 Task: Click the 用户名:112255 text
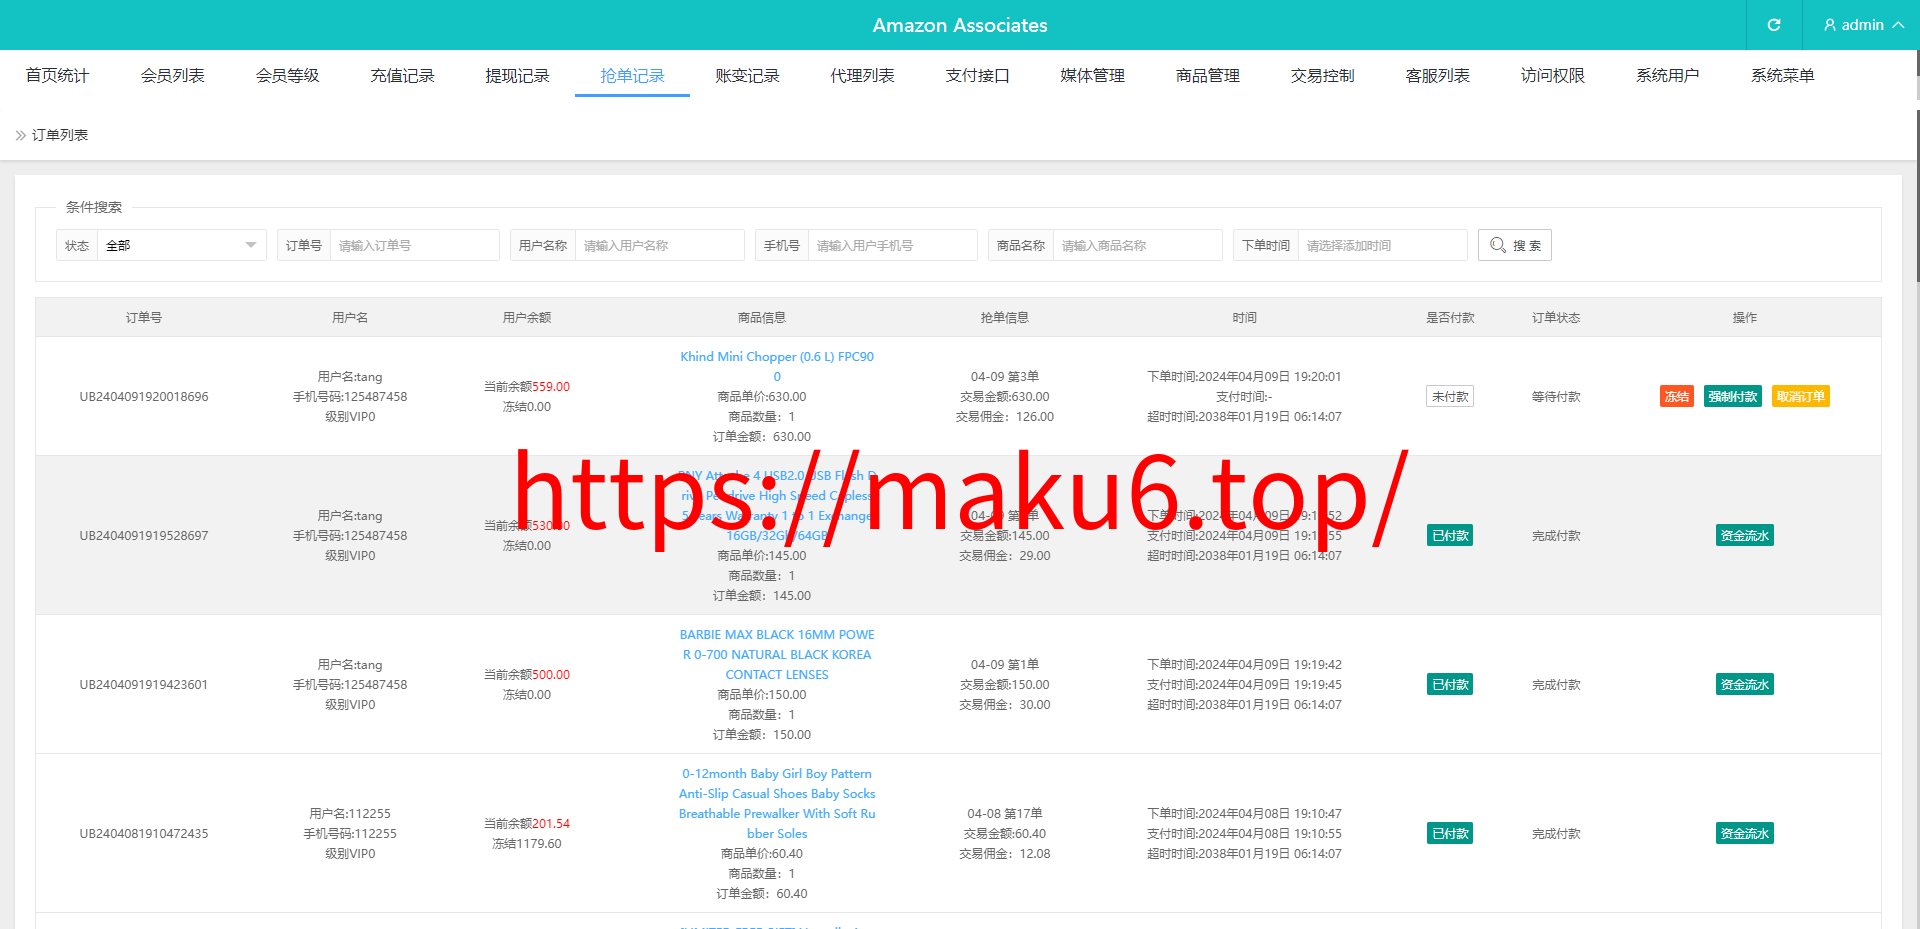point(350,814)
